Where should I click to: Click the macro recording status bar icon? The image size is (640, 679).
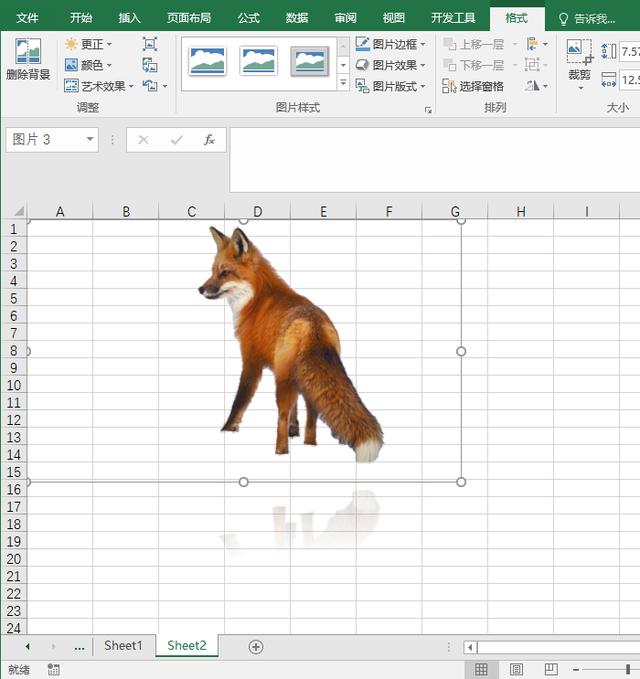pyautogui.click(x=54, y=669)
